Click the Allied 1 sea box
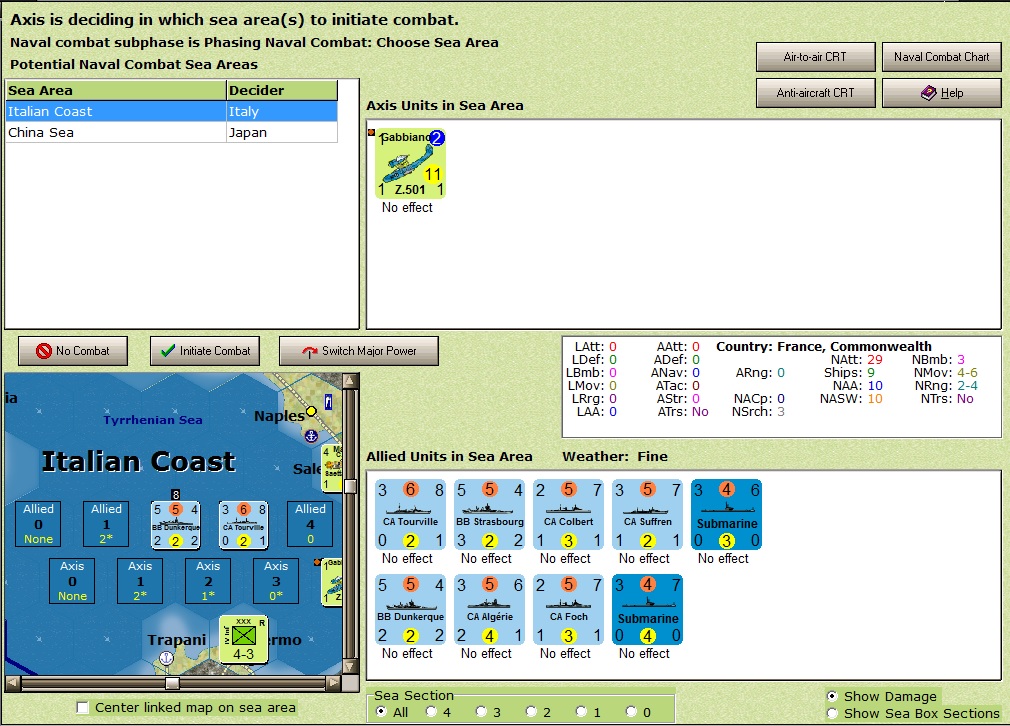 [106, 524]
